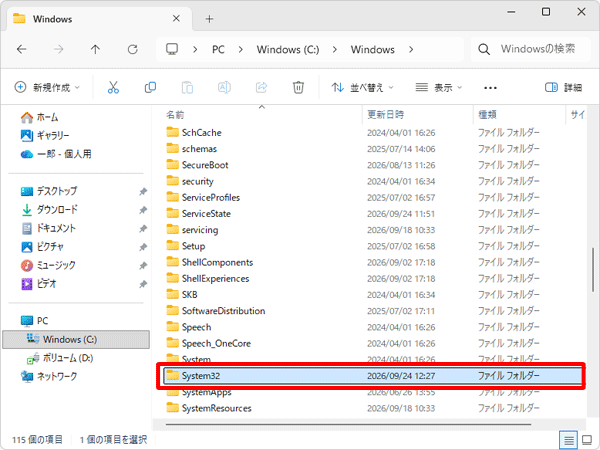Unpin デスクトップ using its pin icon
This screenshot has height=450, width=600.
(x=143, y=191)
